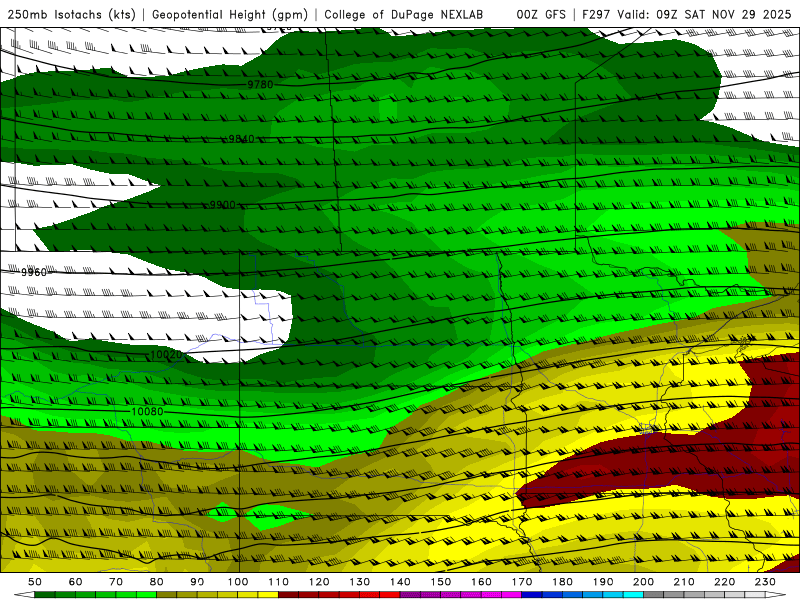Click the 190 value on the color scale

point(603,582)
